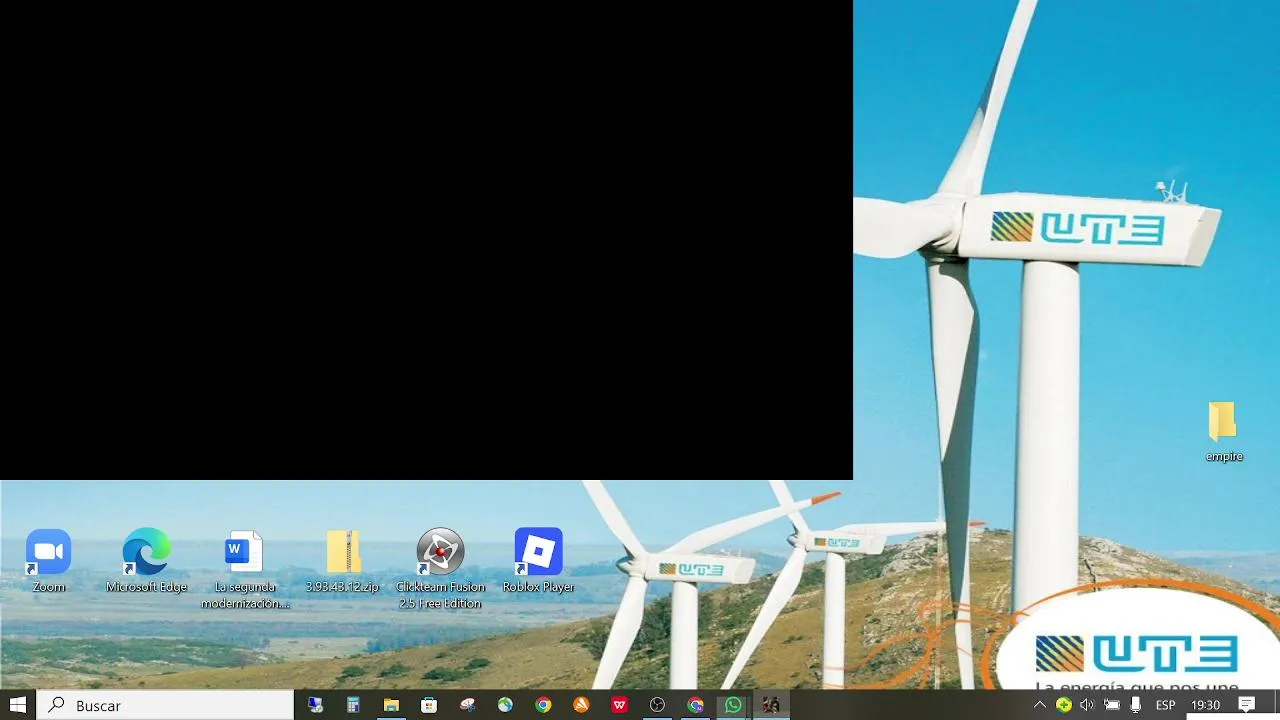Switch to the last running taskbar app
Image resolution: width=1280 pixels, height=720 pixels.
tap(771, 705)
